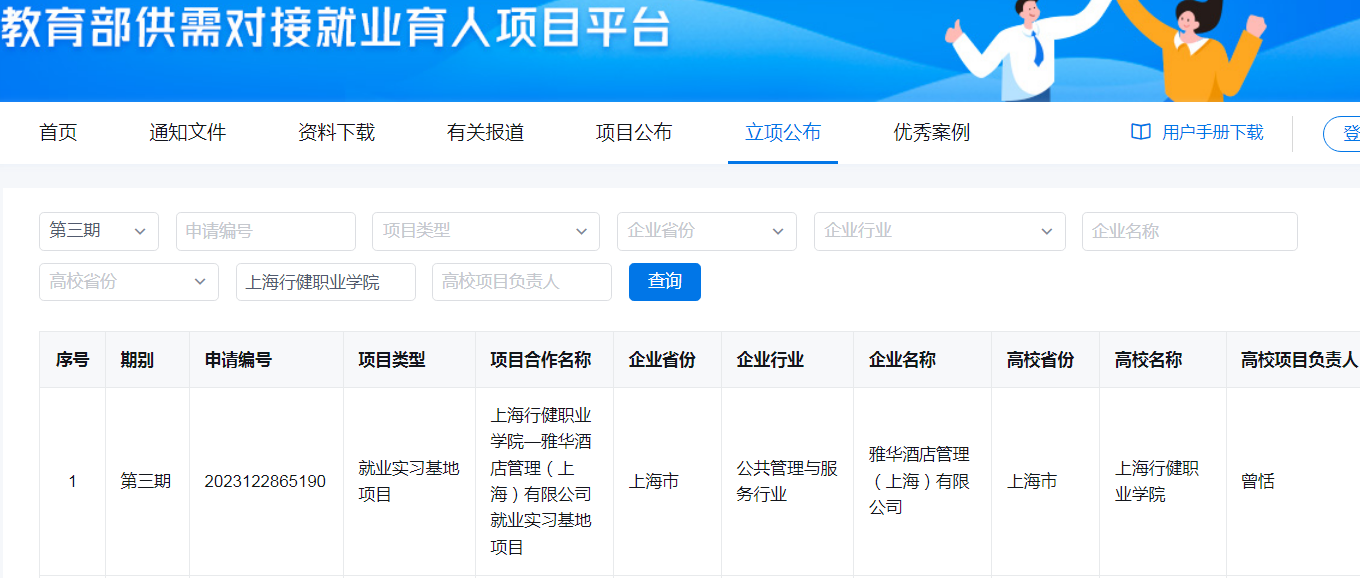Click the partially visible 登 login button

click(x=1345, y=133)
